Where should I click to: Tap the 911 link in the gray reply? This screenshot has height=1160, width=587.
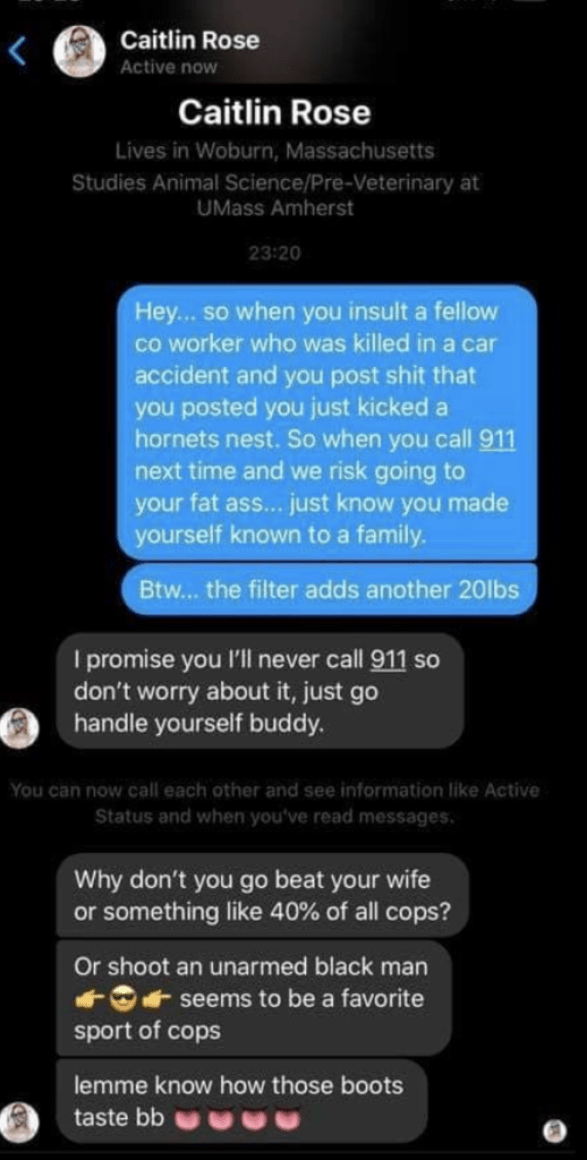pyautogui.click(x=388, y=658)
